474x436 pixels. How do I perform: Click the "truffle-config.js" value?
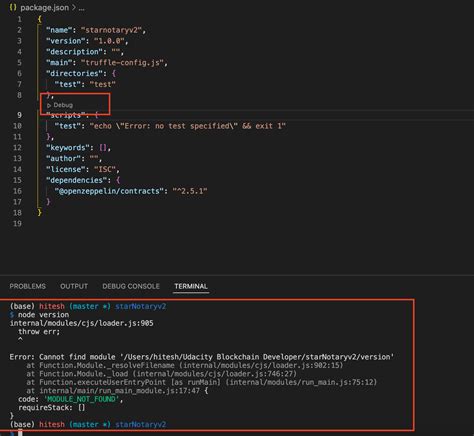pyautogui.click(x=122, y=62)
